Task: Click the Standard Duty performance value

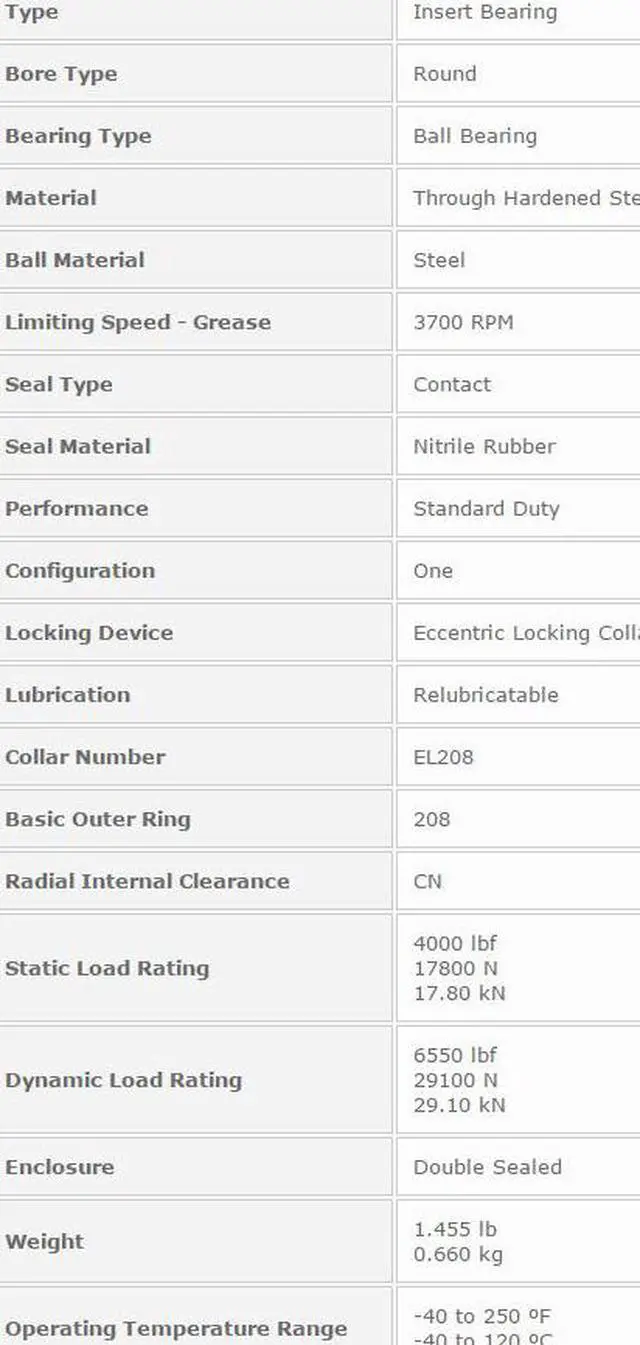Action: point(486,508)
